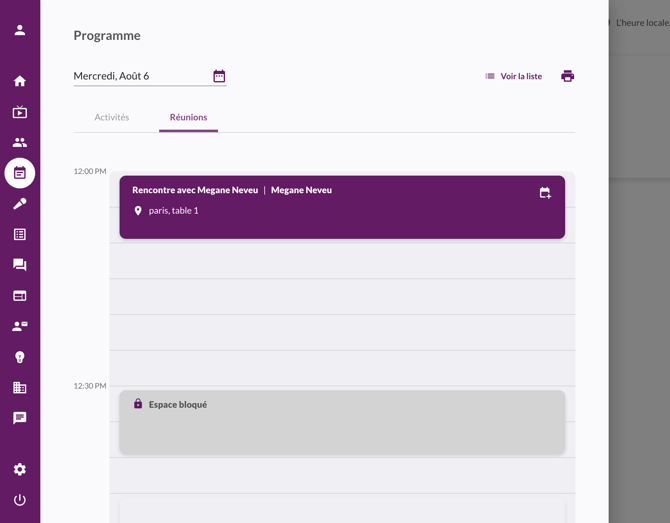Click the power logout icon
The height and width of the screenshot is (523, 670).
20,500
